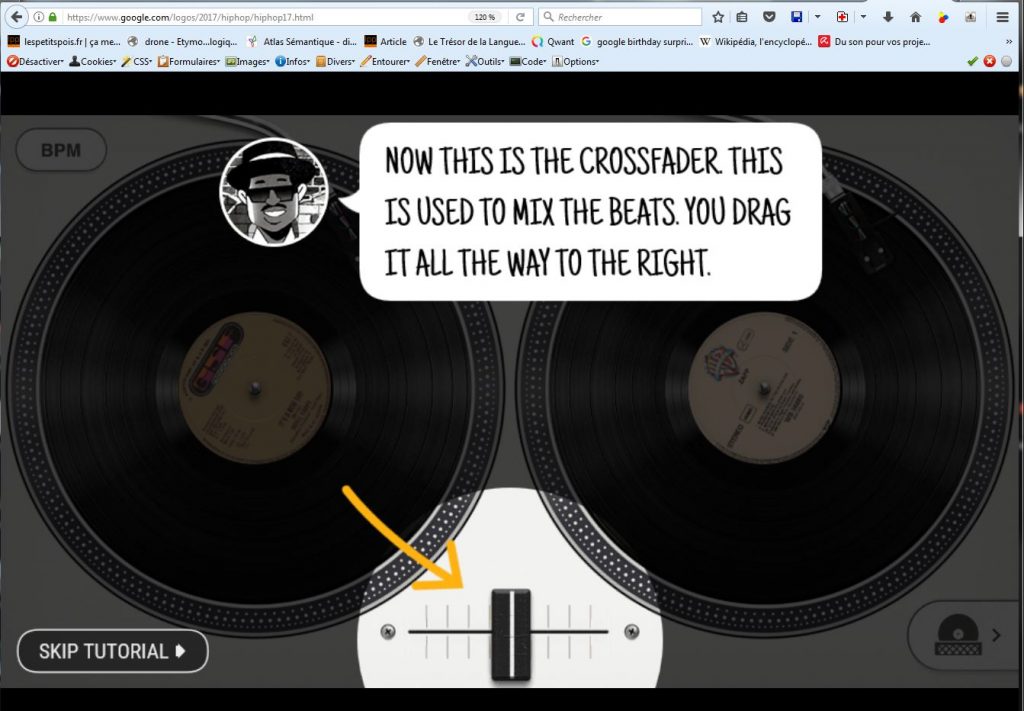This screenshot has height=711, width=1024.
Task: Click the browser back arrow button
Action: (17, 17)
